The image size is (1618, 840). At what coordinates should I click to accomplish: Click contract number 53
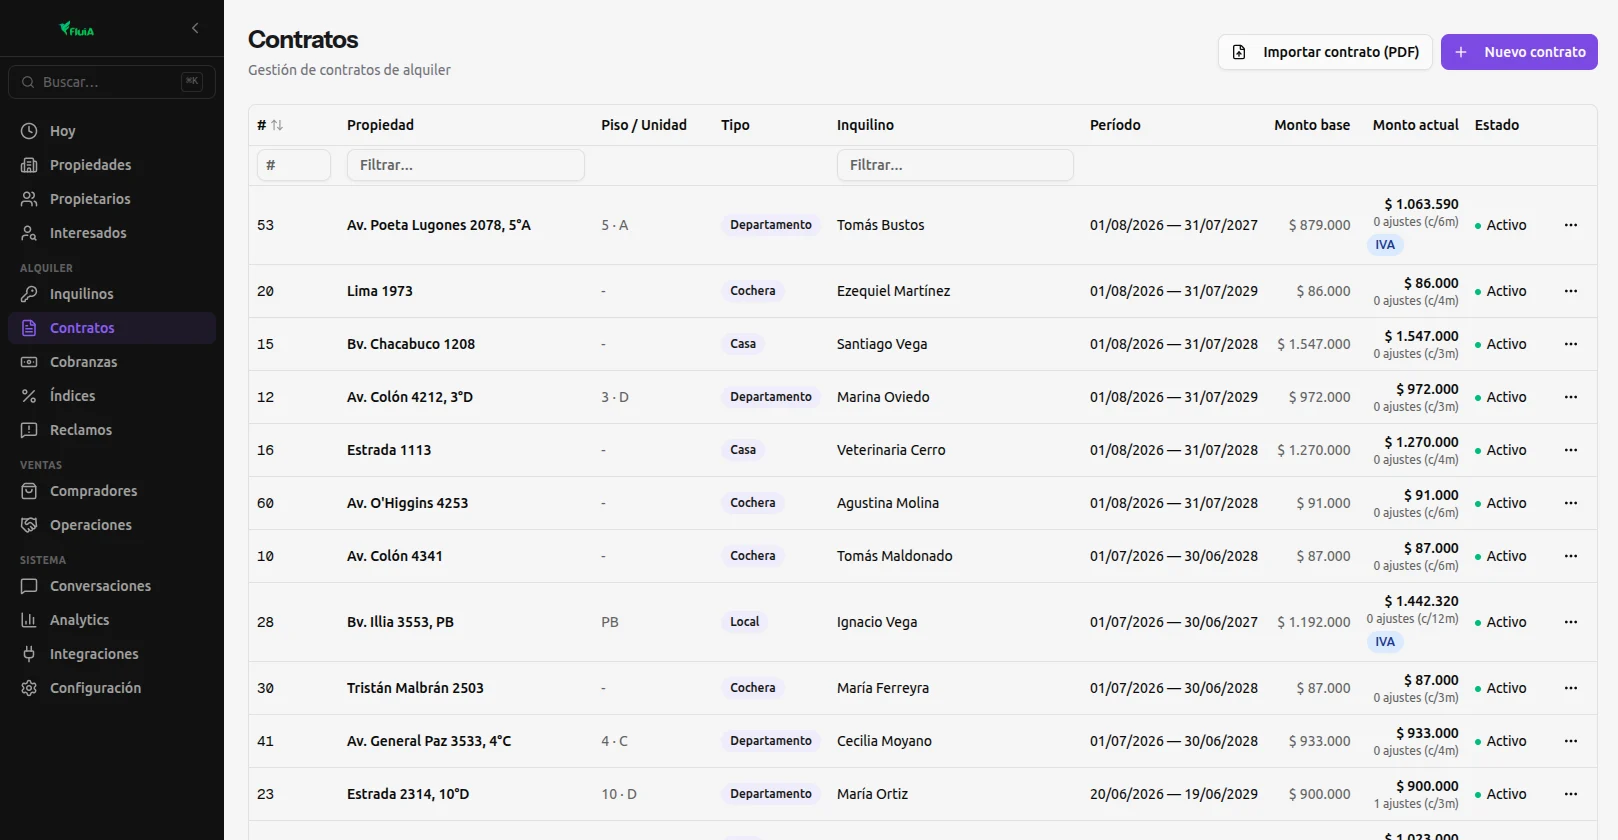265,225
